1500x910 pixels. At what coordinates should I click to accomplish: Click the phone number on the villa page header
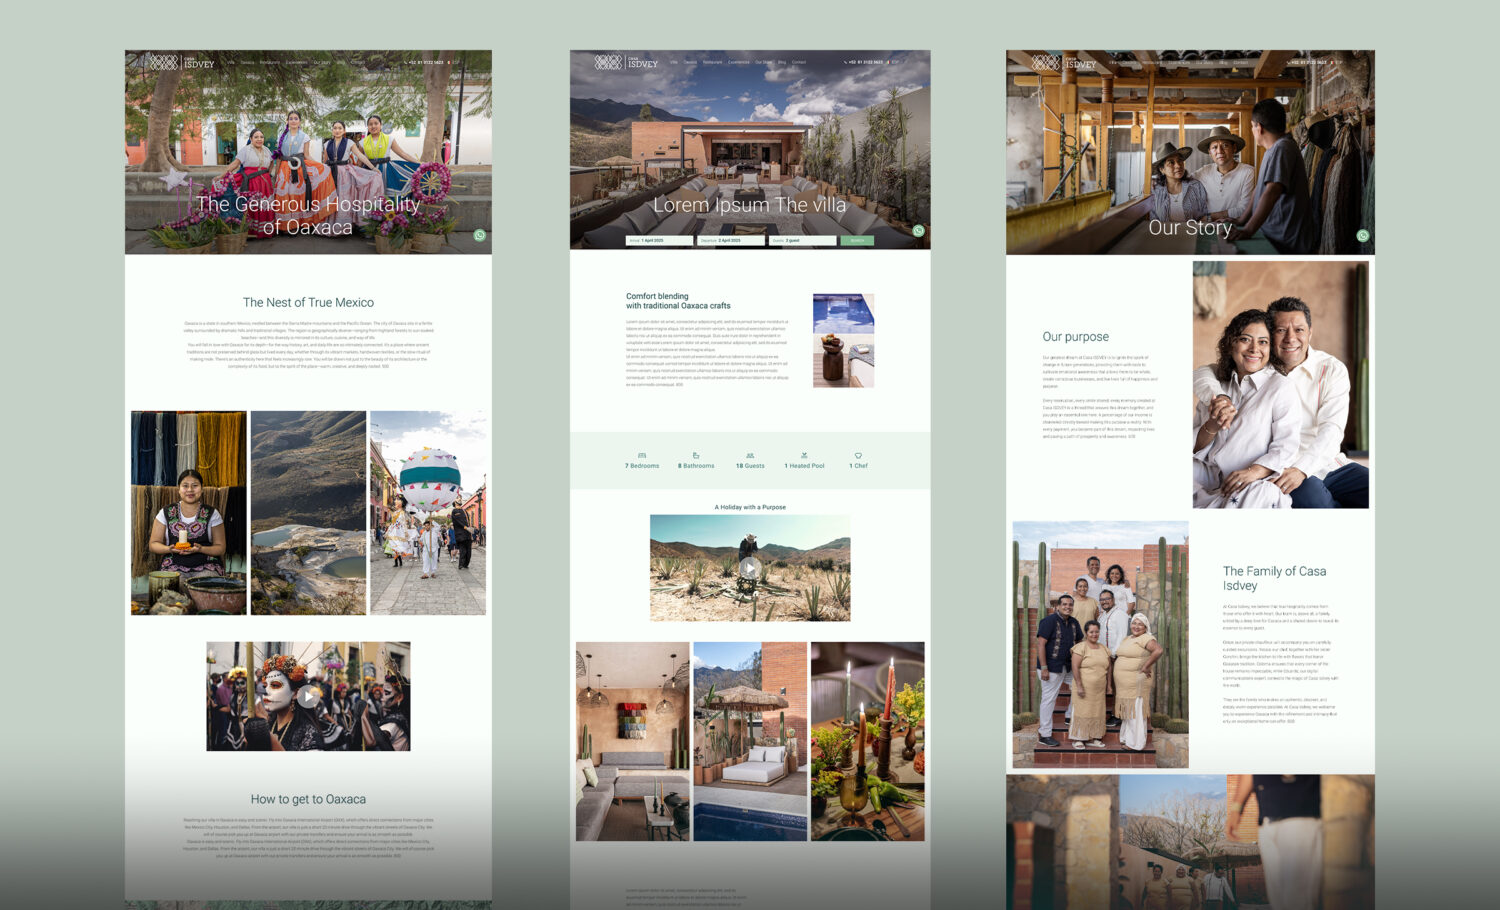coord(865,62)
